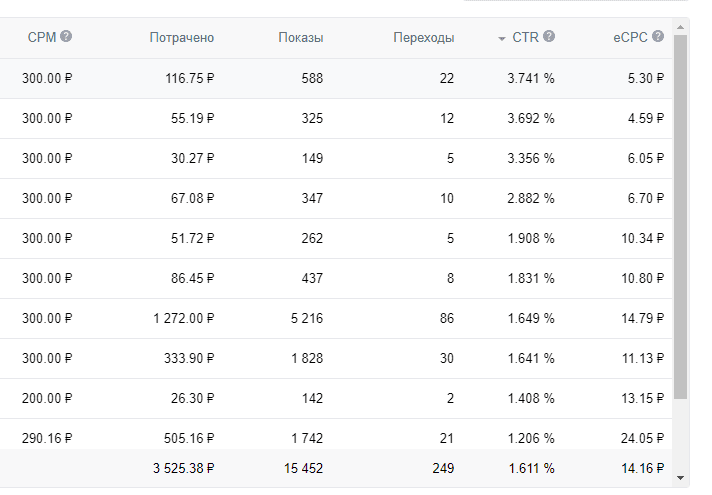Click the scrollbar down arrow

(681, 476)
